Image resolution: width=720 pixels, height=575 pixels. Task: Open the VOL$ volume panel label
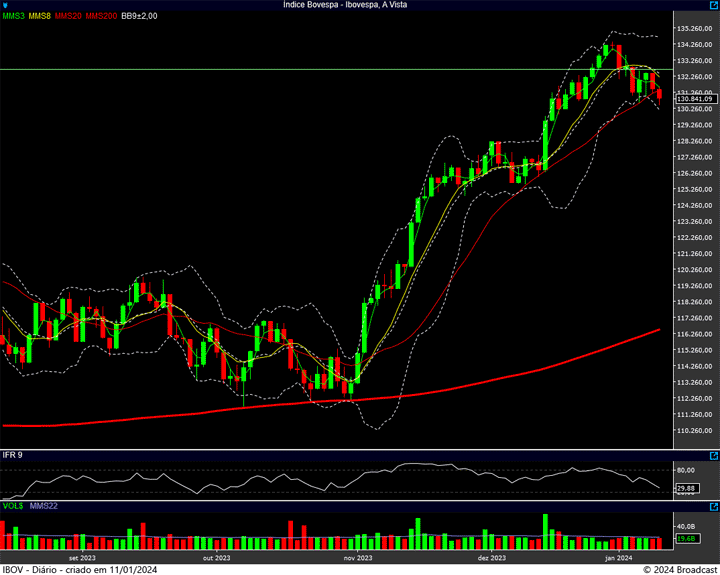coord(14,507)
